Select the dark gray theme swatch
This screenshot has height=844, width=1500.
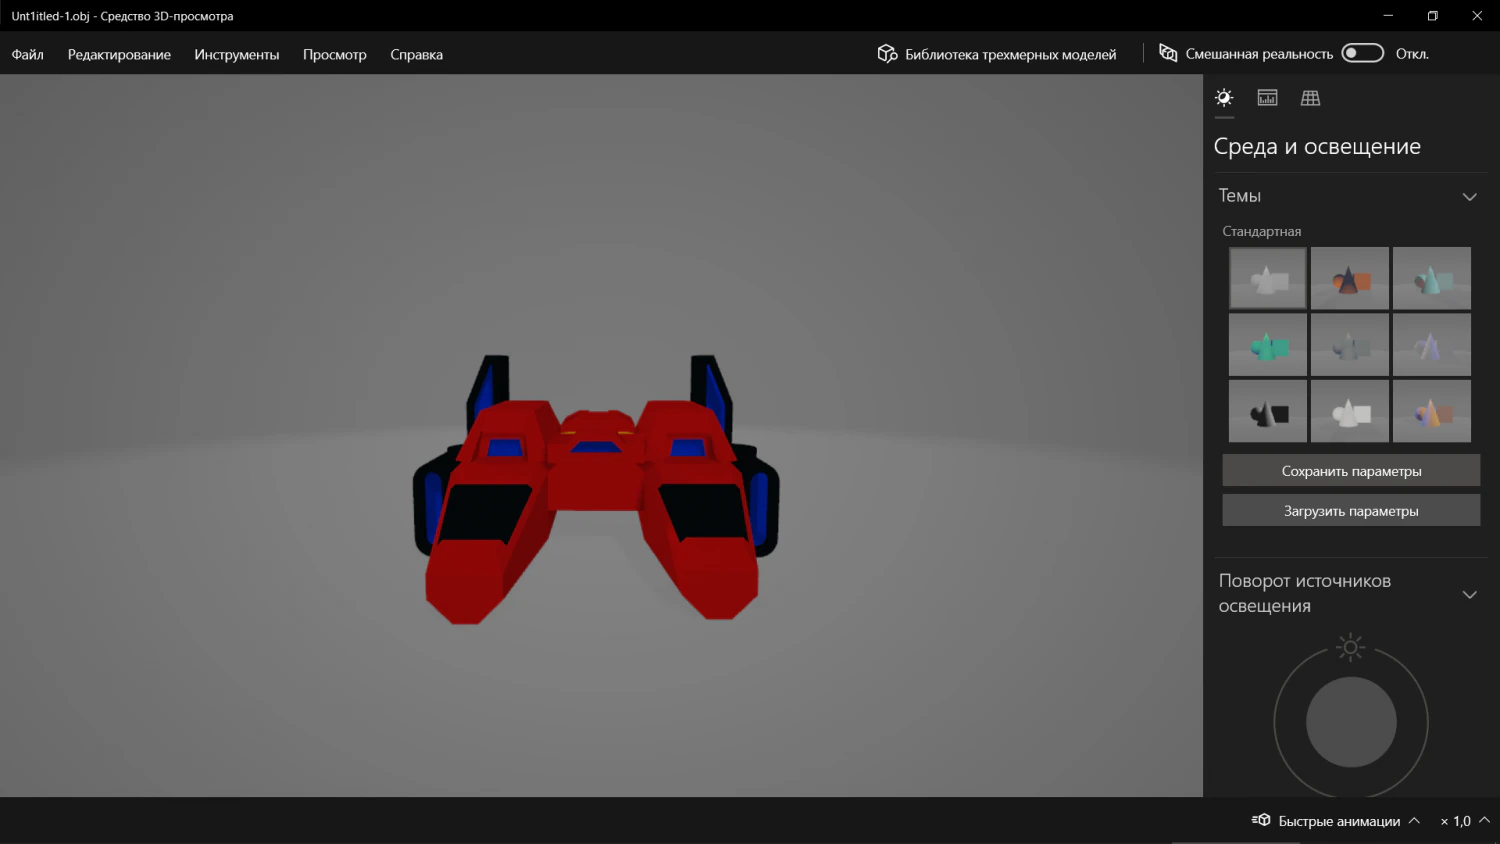tap(1267, 410)
